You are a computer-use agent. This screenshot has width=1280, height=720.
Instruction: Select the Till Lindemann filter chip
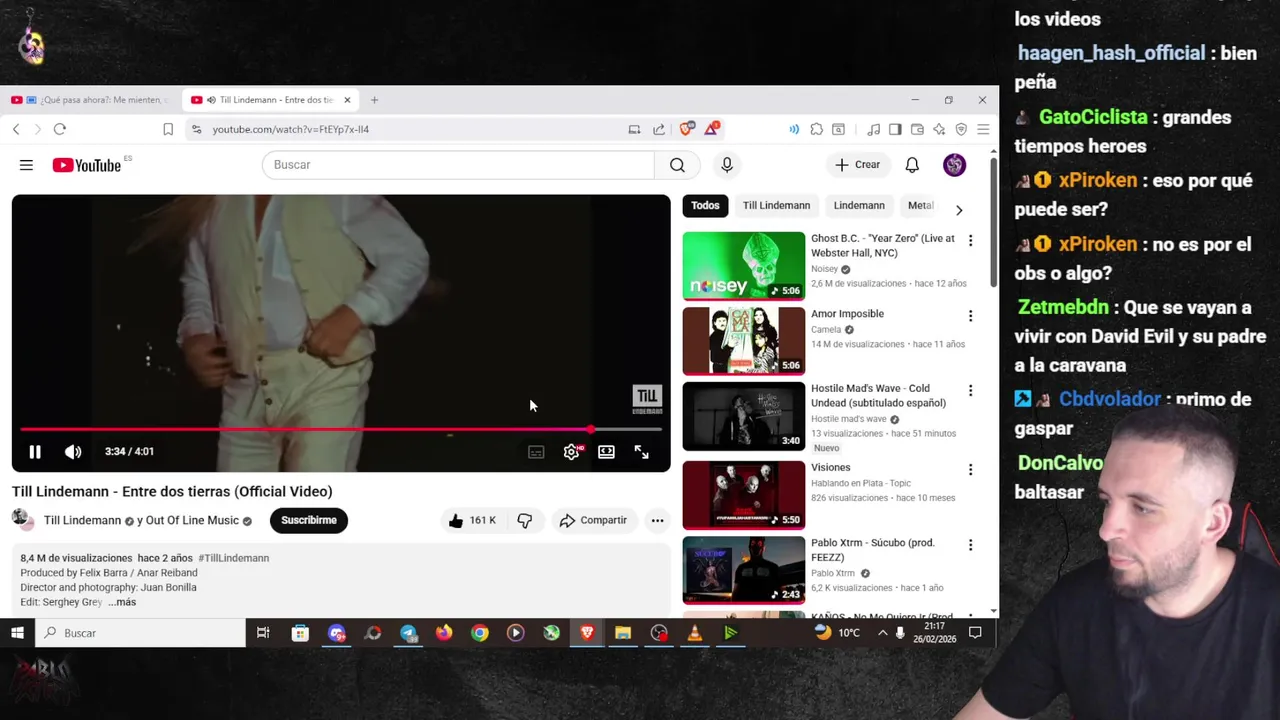(x=776, y=206)
